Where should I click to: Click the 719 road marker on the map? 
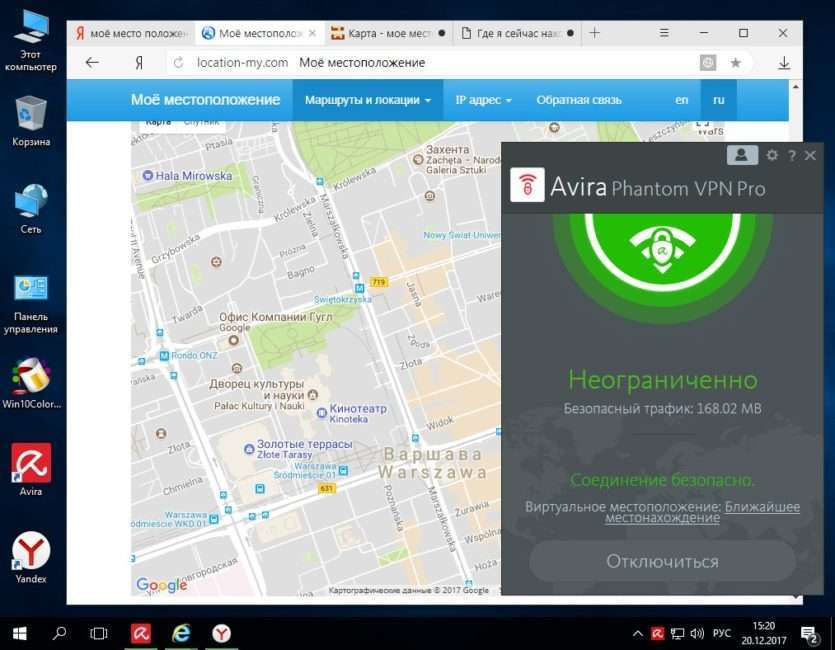click(x=379, y=282)
